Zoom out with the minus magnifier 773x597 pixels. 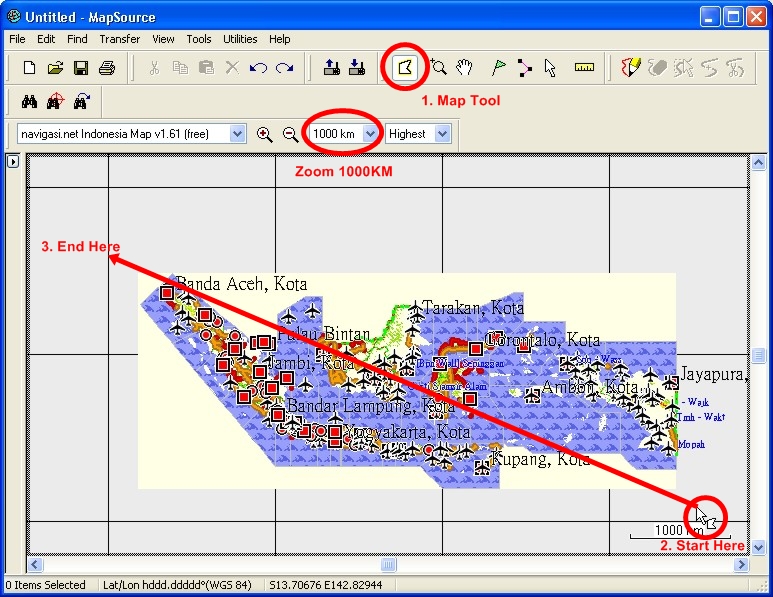[290, 134]
